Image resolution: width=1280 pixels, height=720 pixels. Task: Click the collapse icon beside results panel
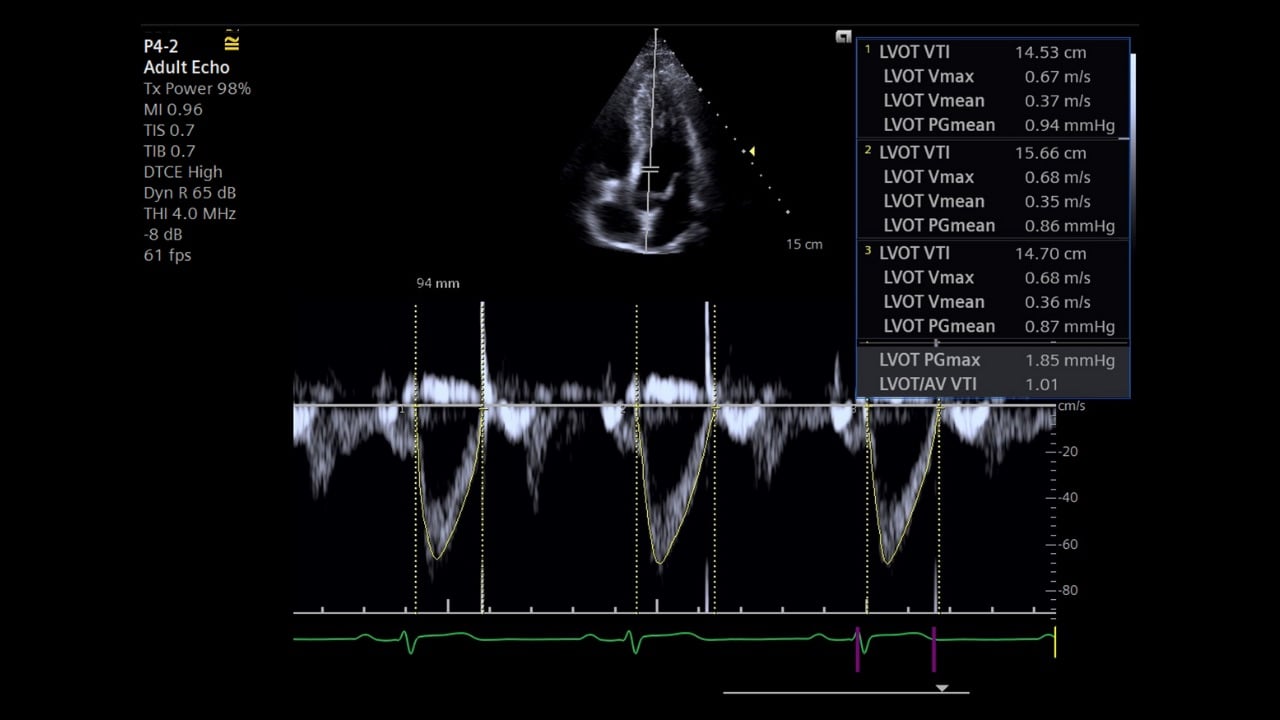[x=843, y=37]
